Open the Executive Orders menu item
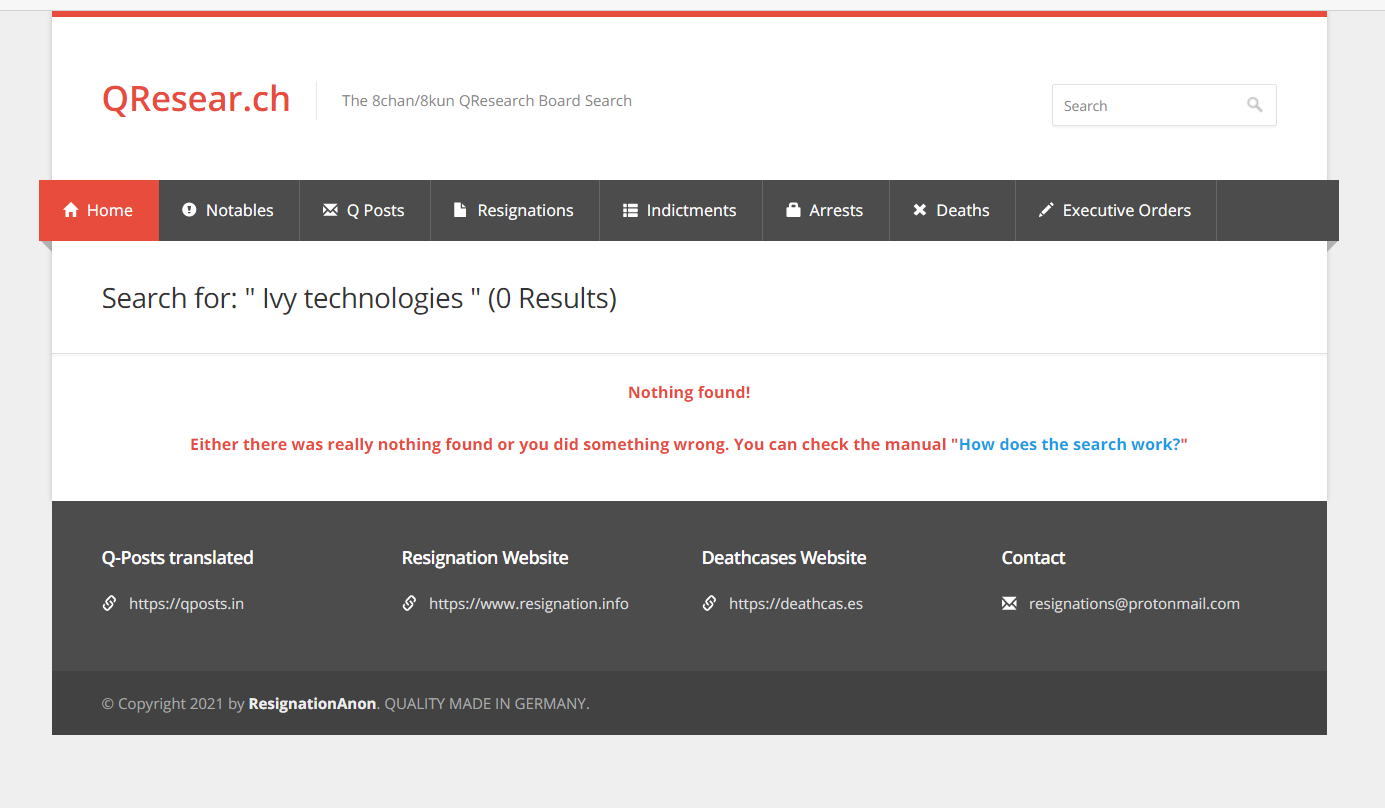The height and width of the screenshot is (808, 1385). coord(1116,210)
